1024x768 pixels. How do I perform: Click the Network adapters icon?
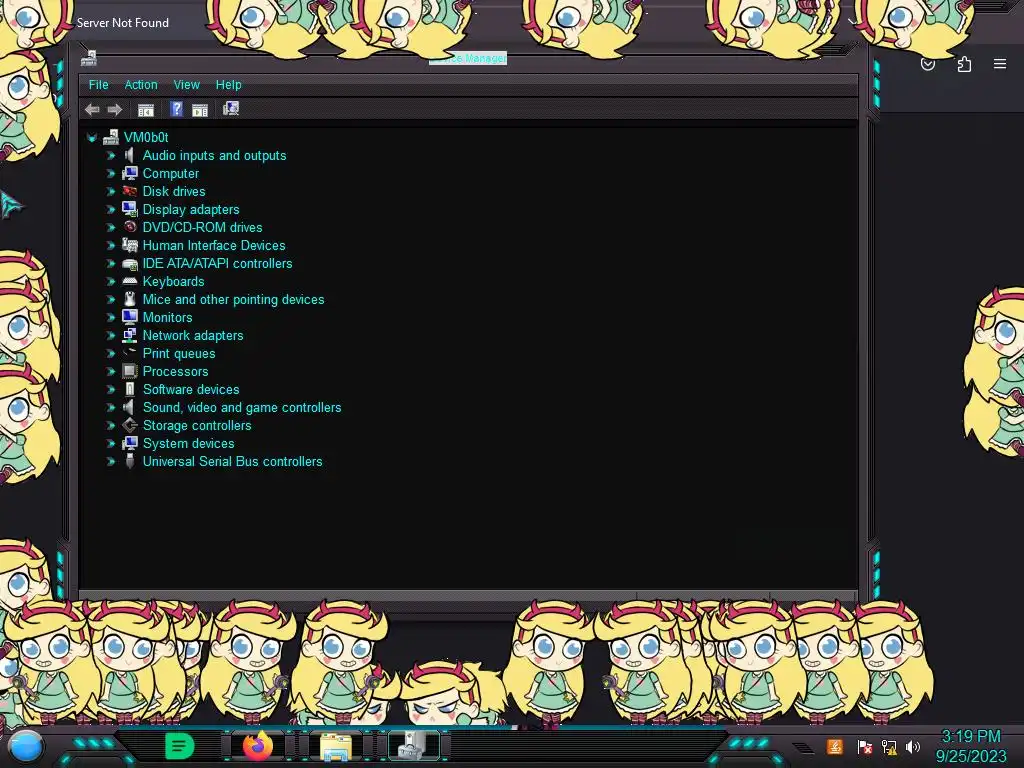129,335
